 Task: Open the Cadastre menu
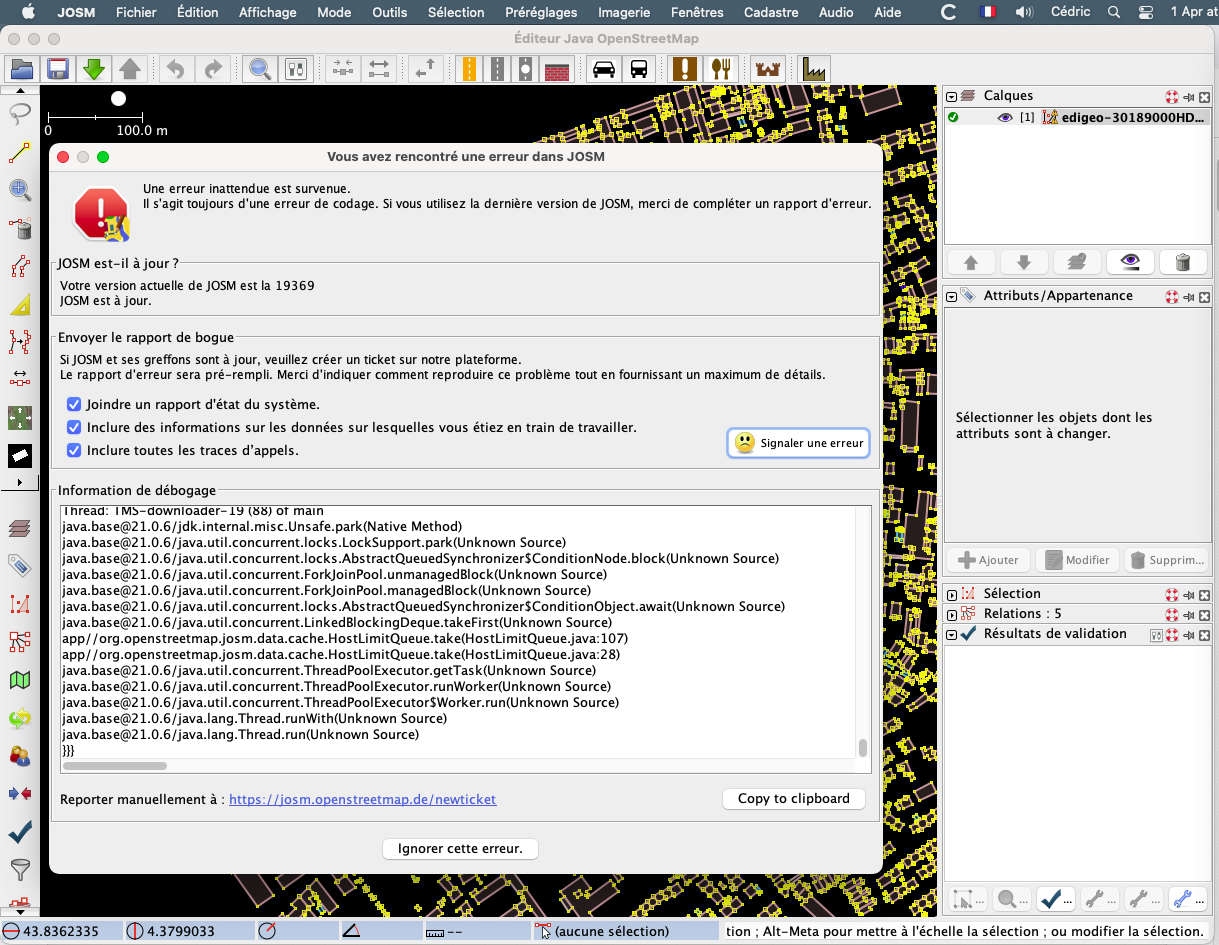pyautogui.click(x=771, y=12)
